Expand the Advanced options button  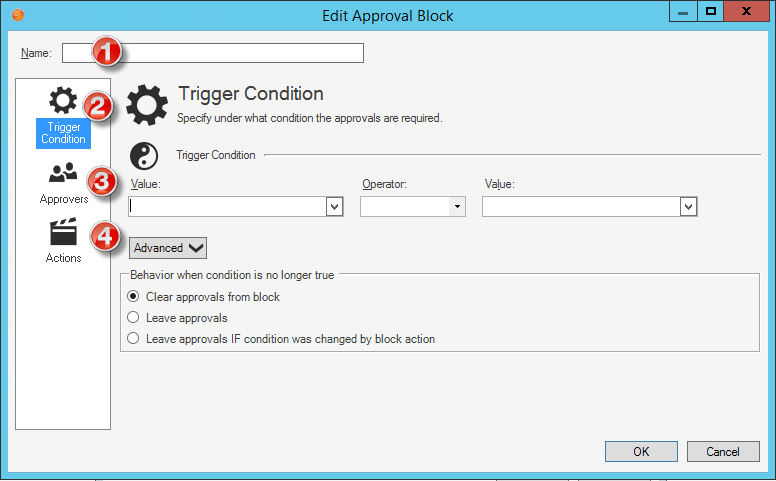pyautogui.click(x=167, y=248)
